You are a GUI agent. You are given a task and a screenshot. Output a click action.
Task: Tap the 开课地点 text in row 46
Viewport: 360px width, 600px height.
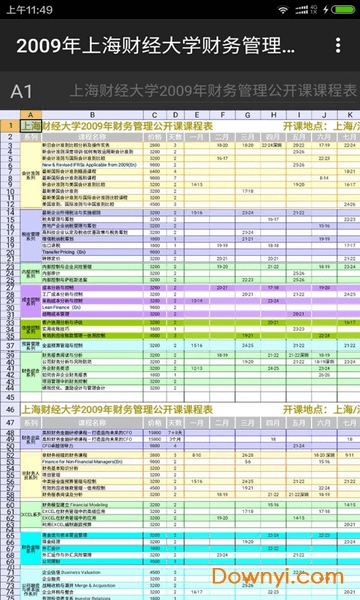pos(321,410)
